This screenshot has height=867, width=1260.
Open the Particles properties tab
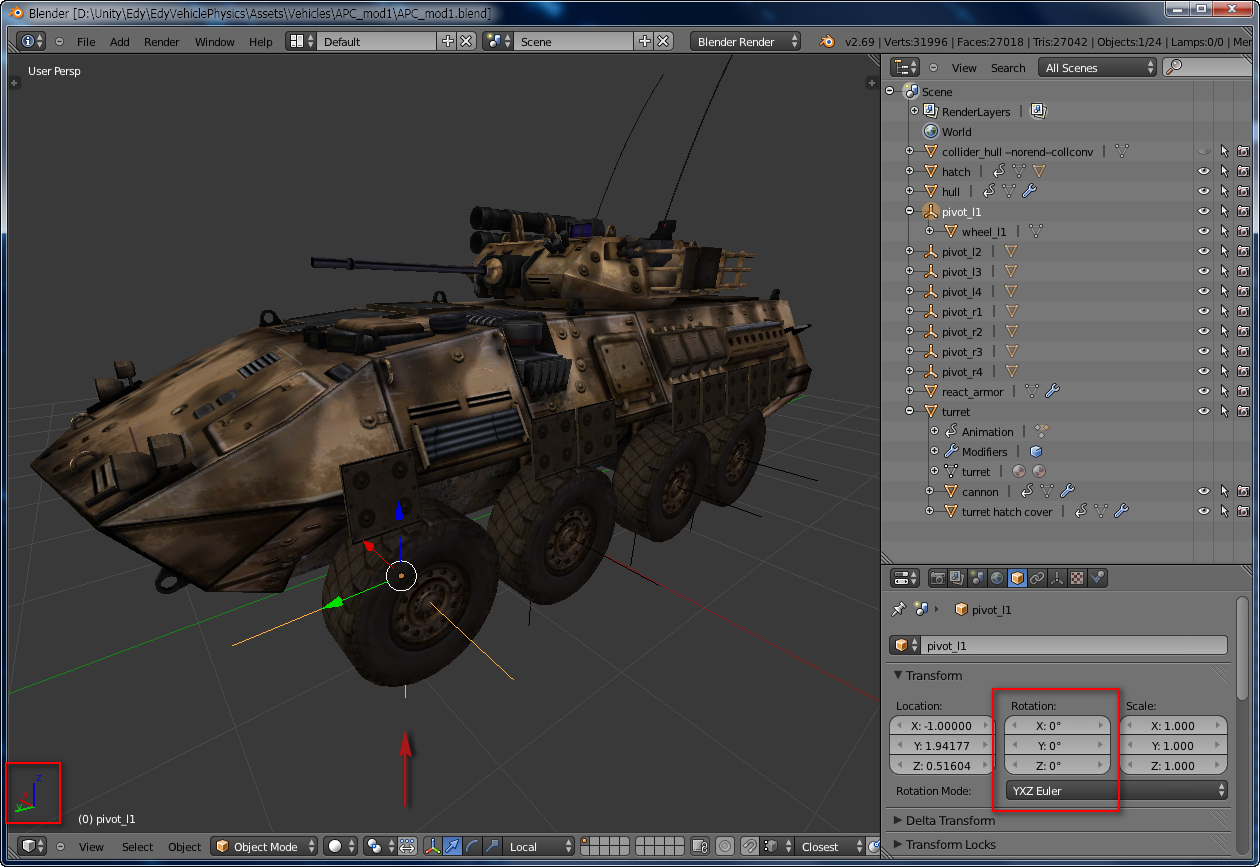point(1097,578)
